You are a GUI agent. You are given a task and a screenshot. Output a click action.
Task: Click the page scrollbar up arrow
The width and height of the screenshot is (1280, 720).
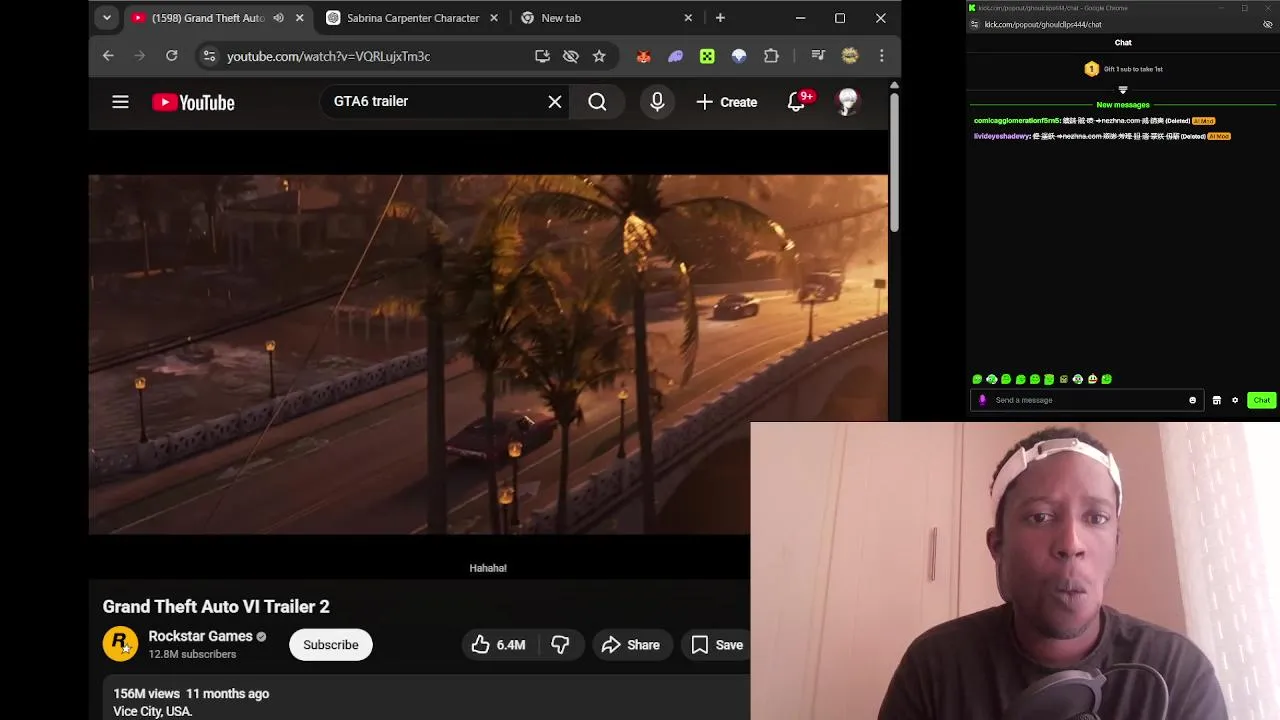(x=894, y=86)
